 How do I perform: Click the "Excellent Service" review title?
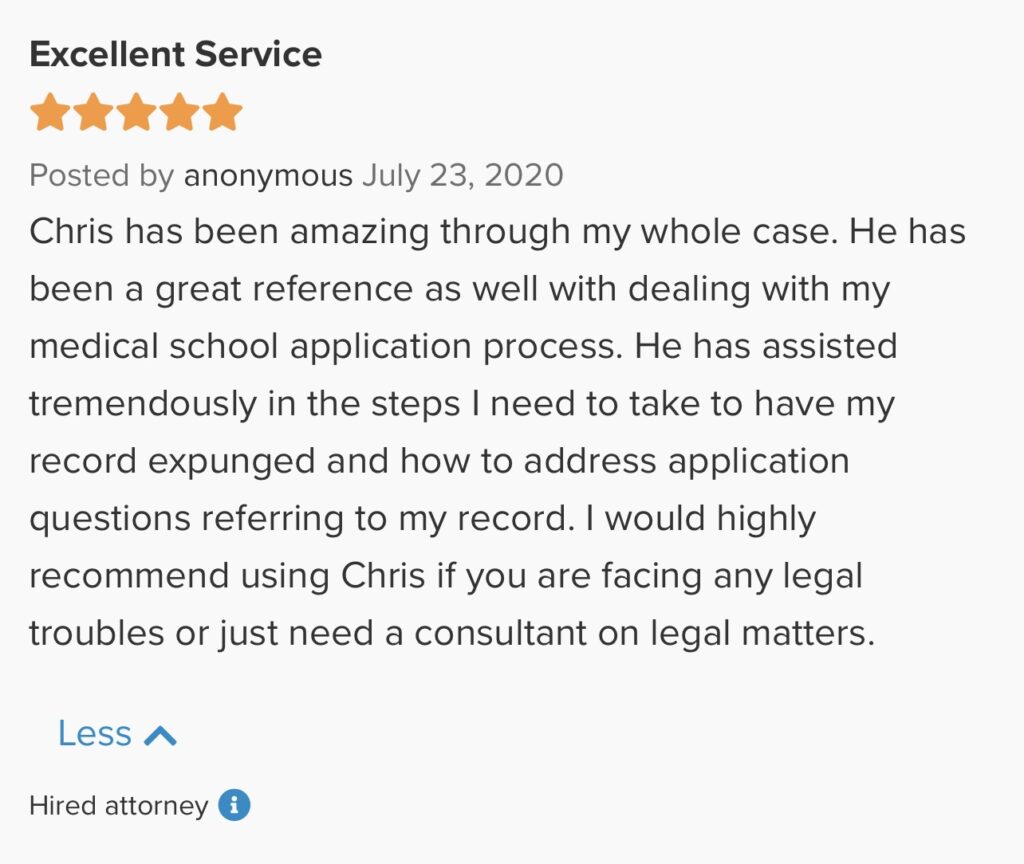pos(176,54)
